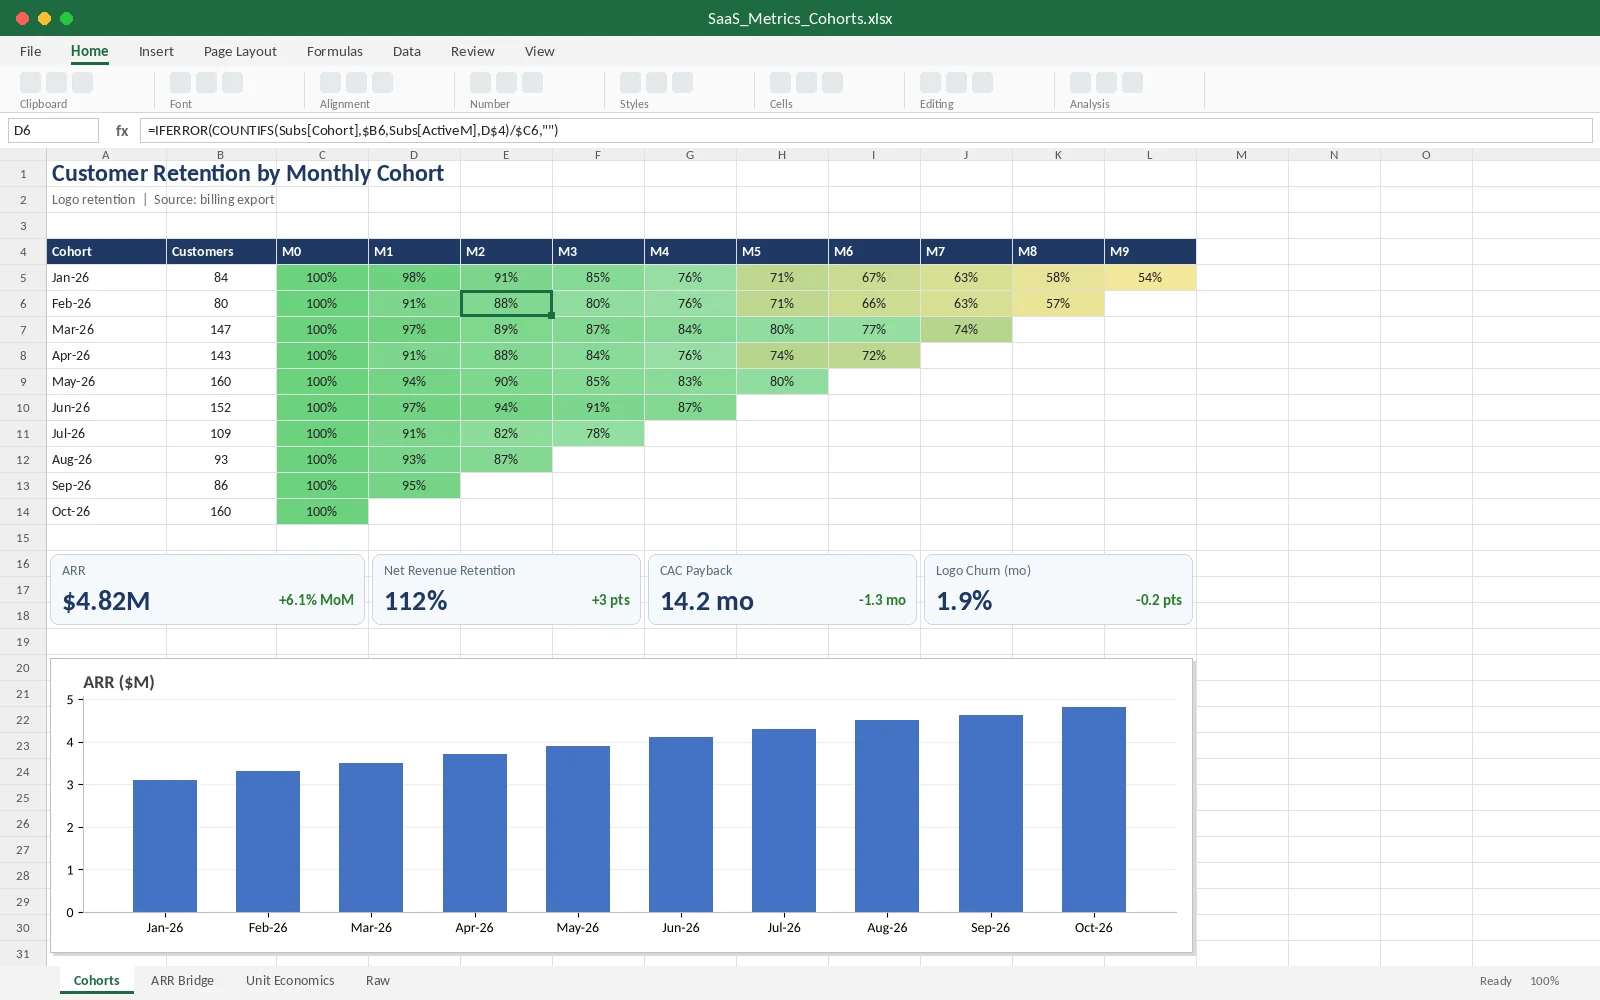
Task: Click the last Number group ribbon icon
Action: [x=533, y=83]
